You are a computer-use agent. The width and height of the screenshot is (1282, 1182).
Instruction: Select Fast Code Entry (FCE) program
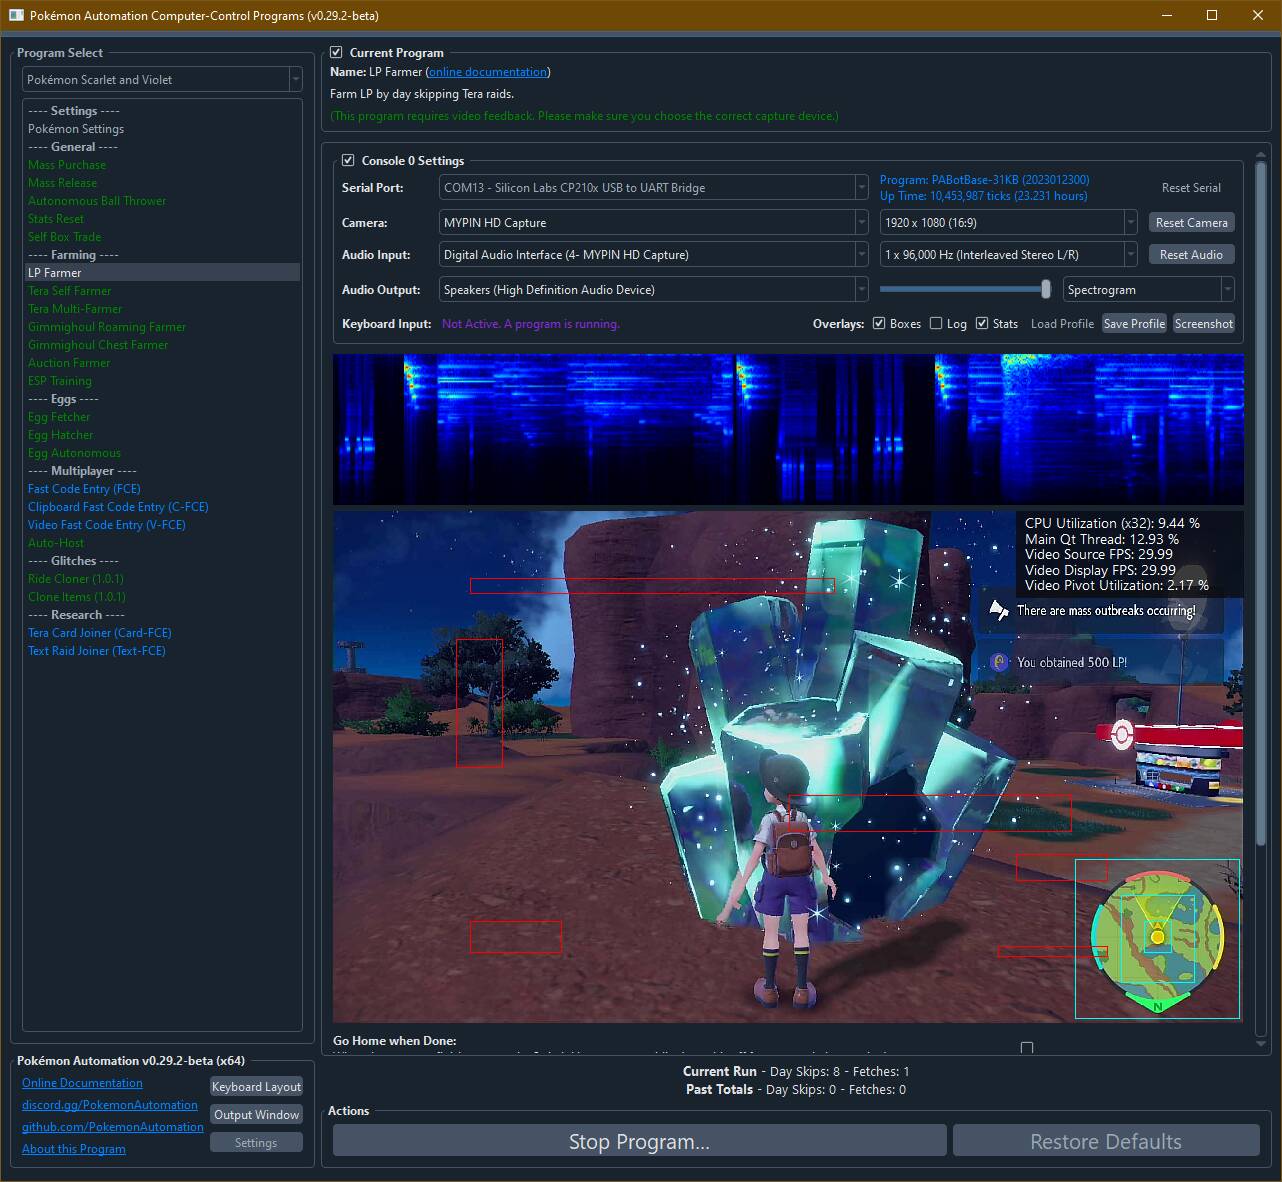coord(84,489)
